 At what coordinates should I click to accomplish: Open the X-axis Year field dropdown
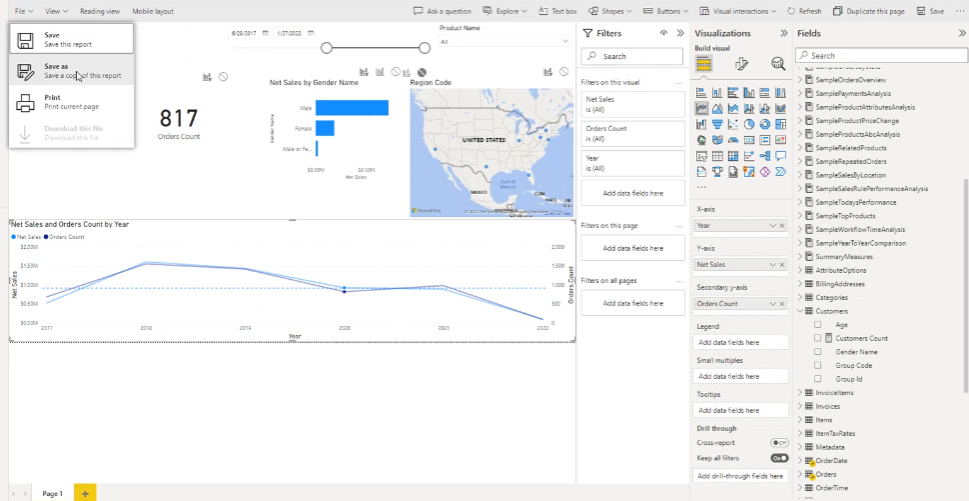click(x=772, y=226)
